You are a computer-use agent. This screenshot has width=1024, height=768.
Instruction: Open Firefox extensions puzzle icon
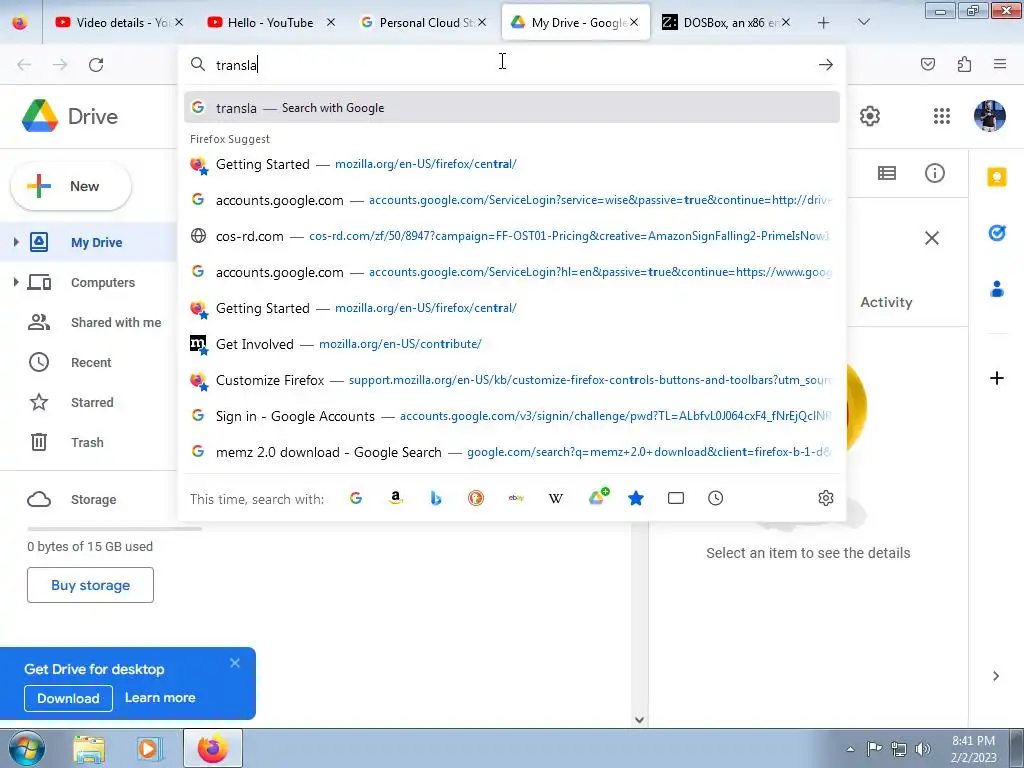point(965,64)
